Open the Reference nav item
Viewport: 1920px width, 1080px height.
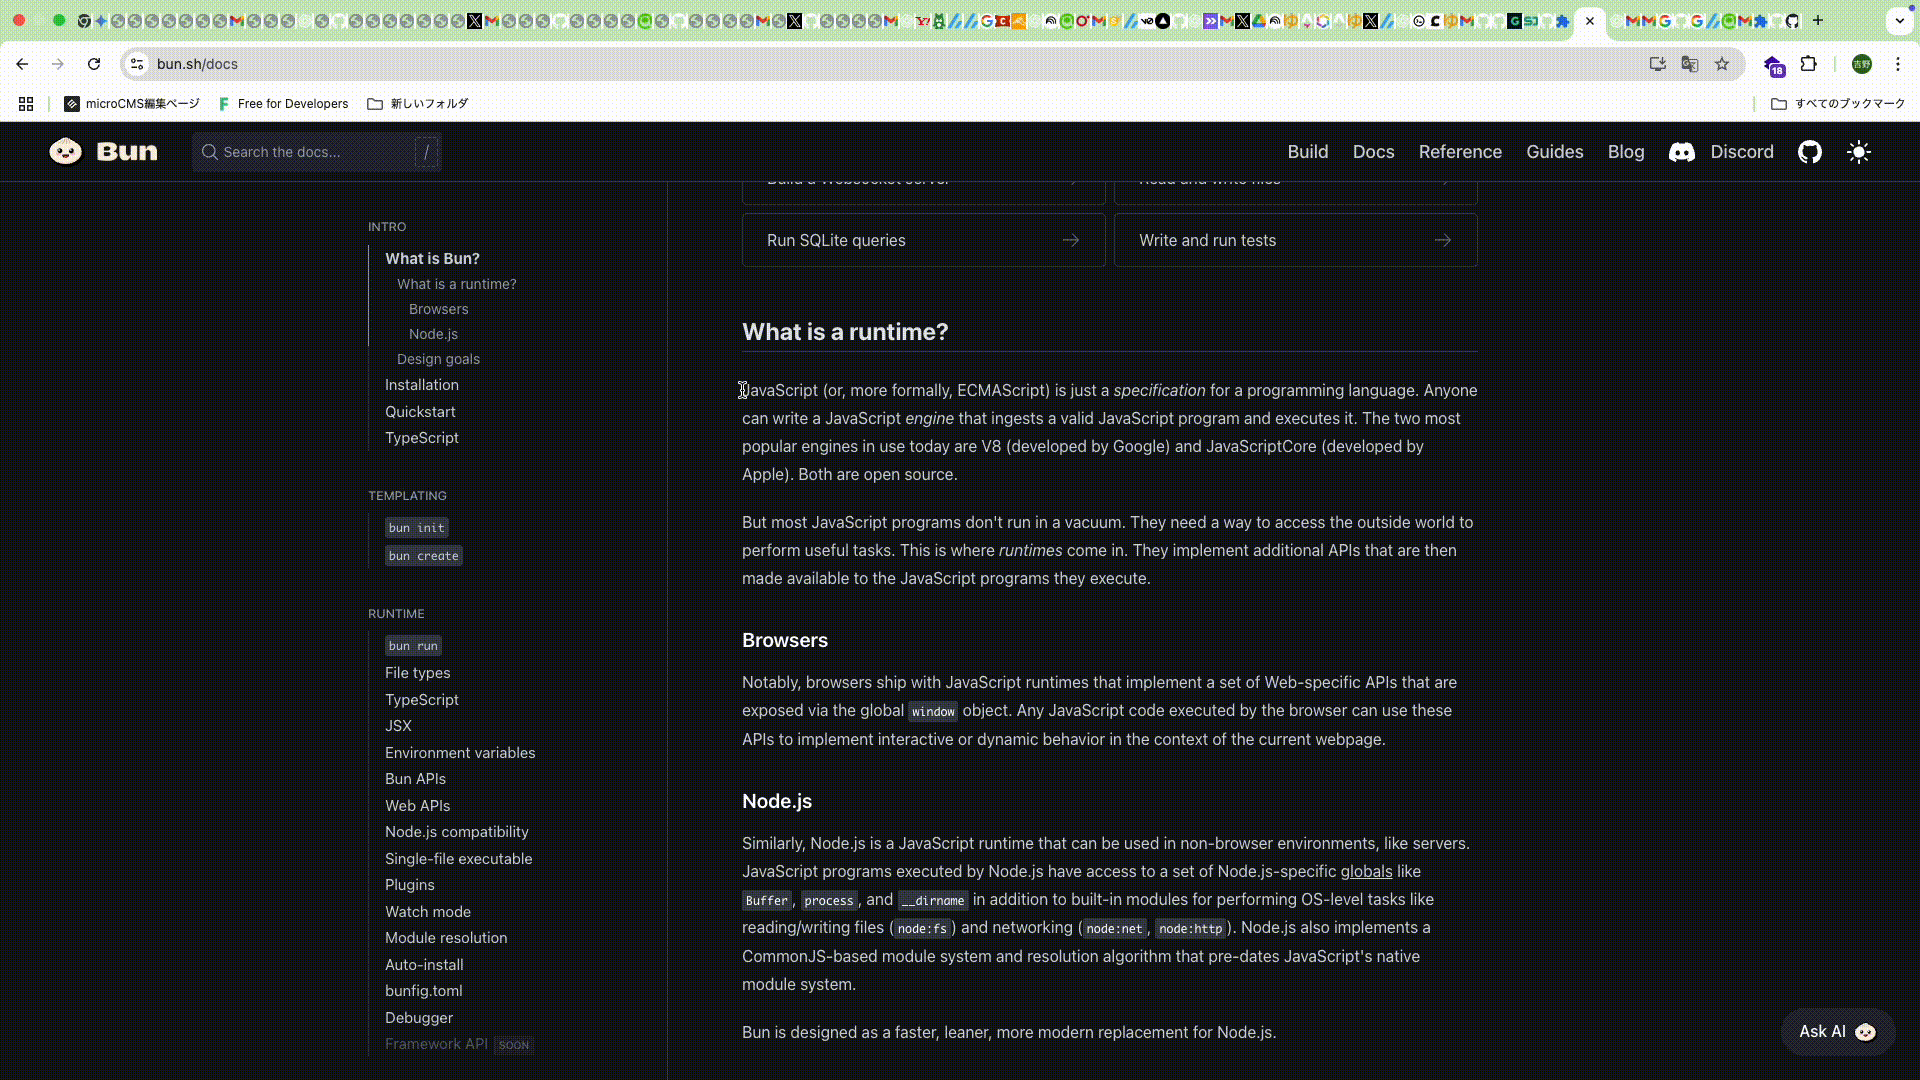pyautogui.click(x=1460, y=152)
